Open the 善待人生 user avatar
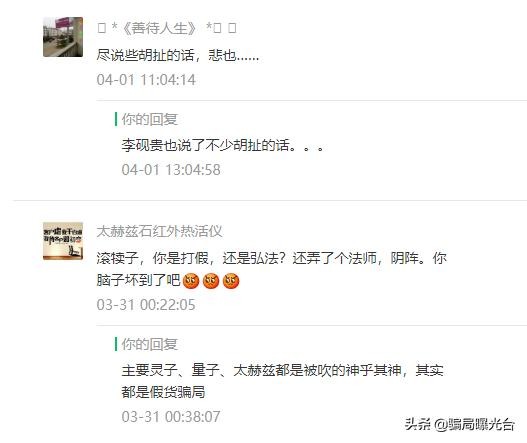The image size is (527, 443). pos(63,37)
